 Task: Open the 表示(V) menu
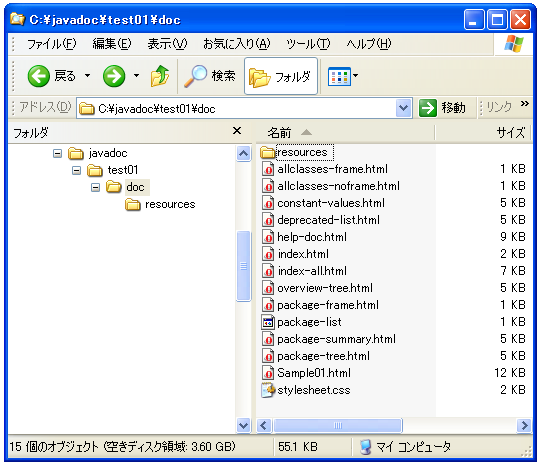[x=167, y=44]
